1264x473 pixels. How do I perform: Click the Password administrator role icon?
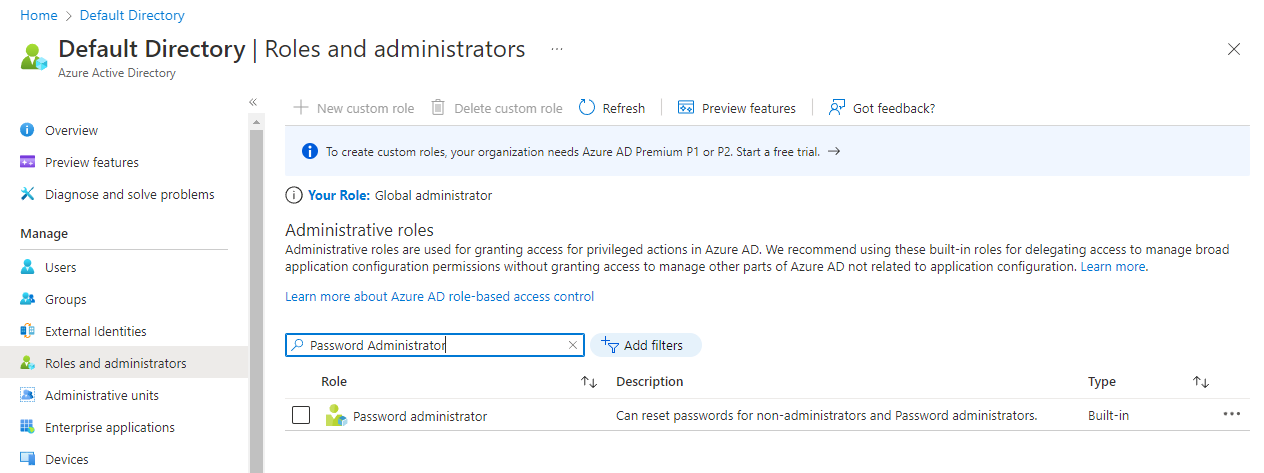click(x=336, y=416)
